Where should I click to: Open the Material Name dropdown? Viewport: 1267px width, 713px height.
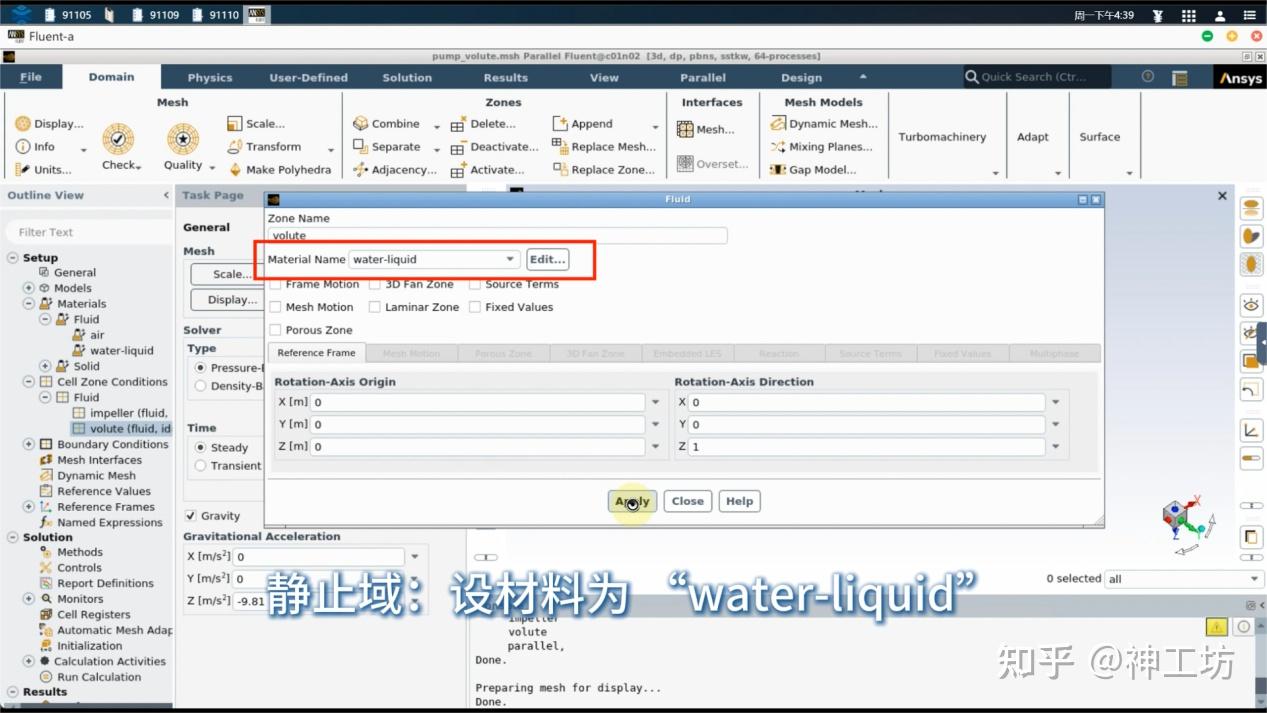coord(434,259)
